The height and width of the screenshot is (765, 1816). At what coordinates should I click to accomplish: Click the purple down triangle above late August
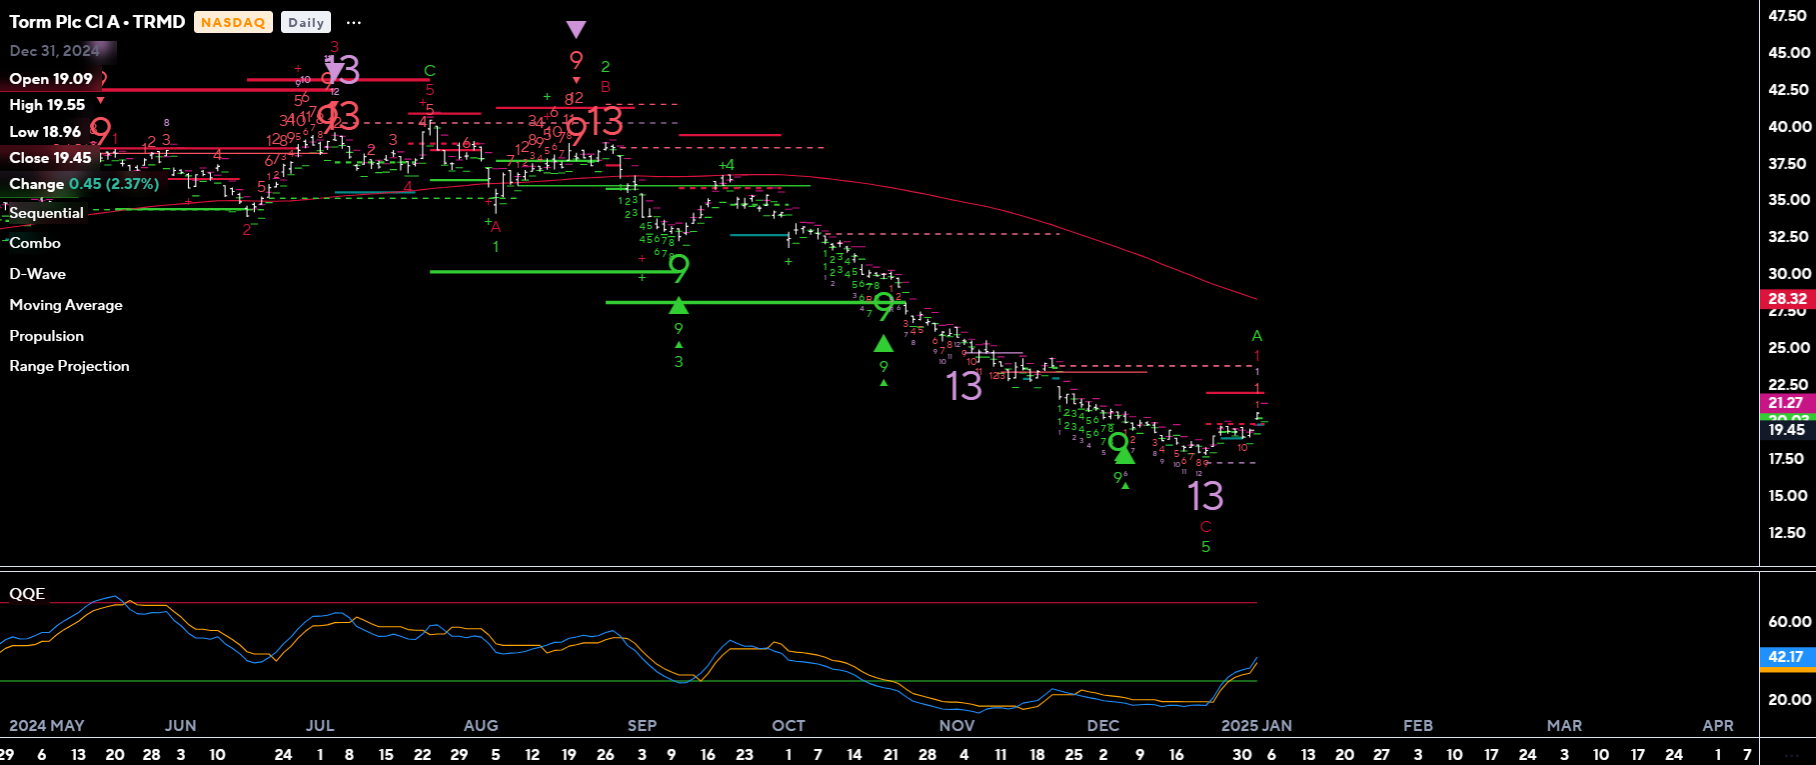pyautogui.click(x=576, y=30)
